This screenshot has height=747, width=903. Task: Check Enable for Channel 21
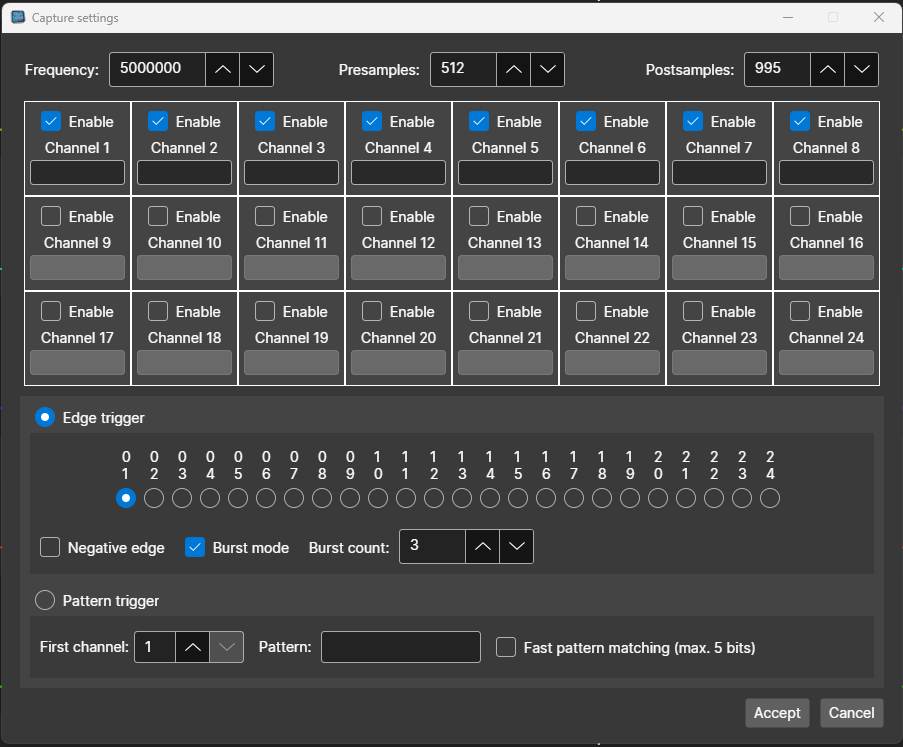click(x=479, y=312)
